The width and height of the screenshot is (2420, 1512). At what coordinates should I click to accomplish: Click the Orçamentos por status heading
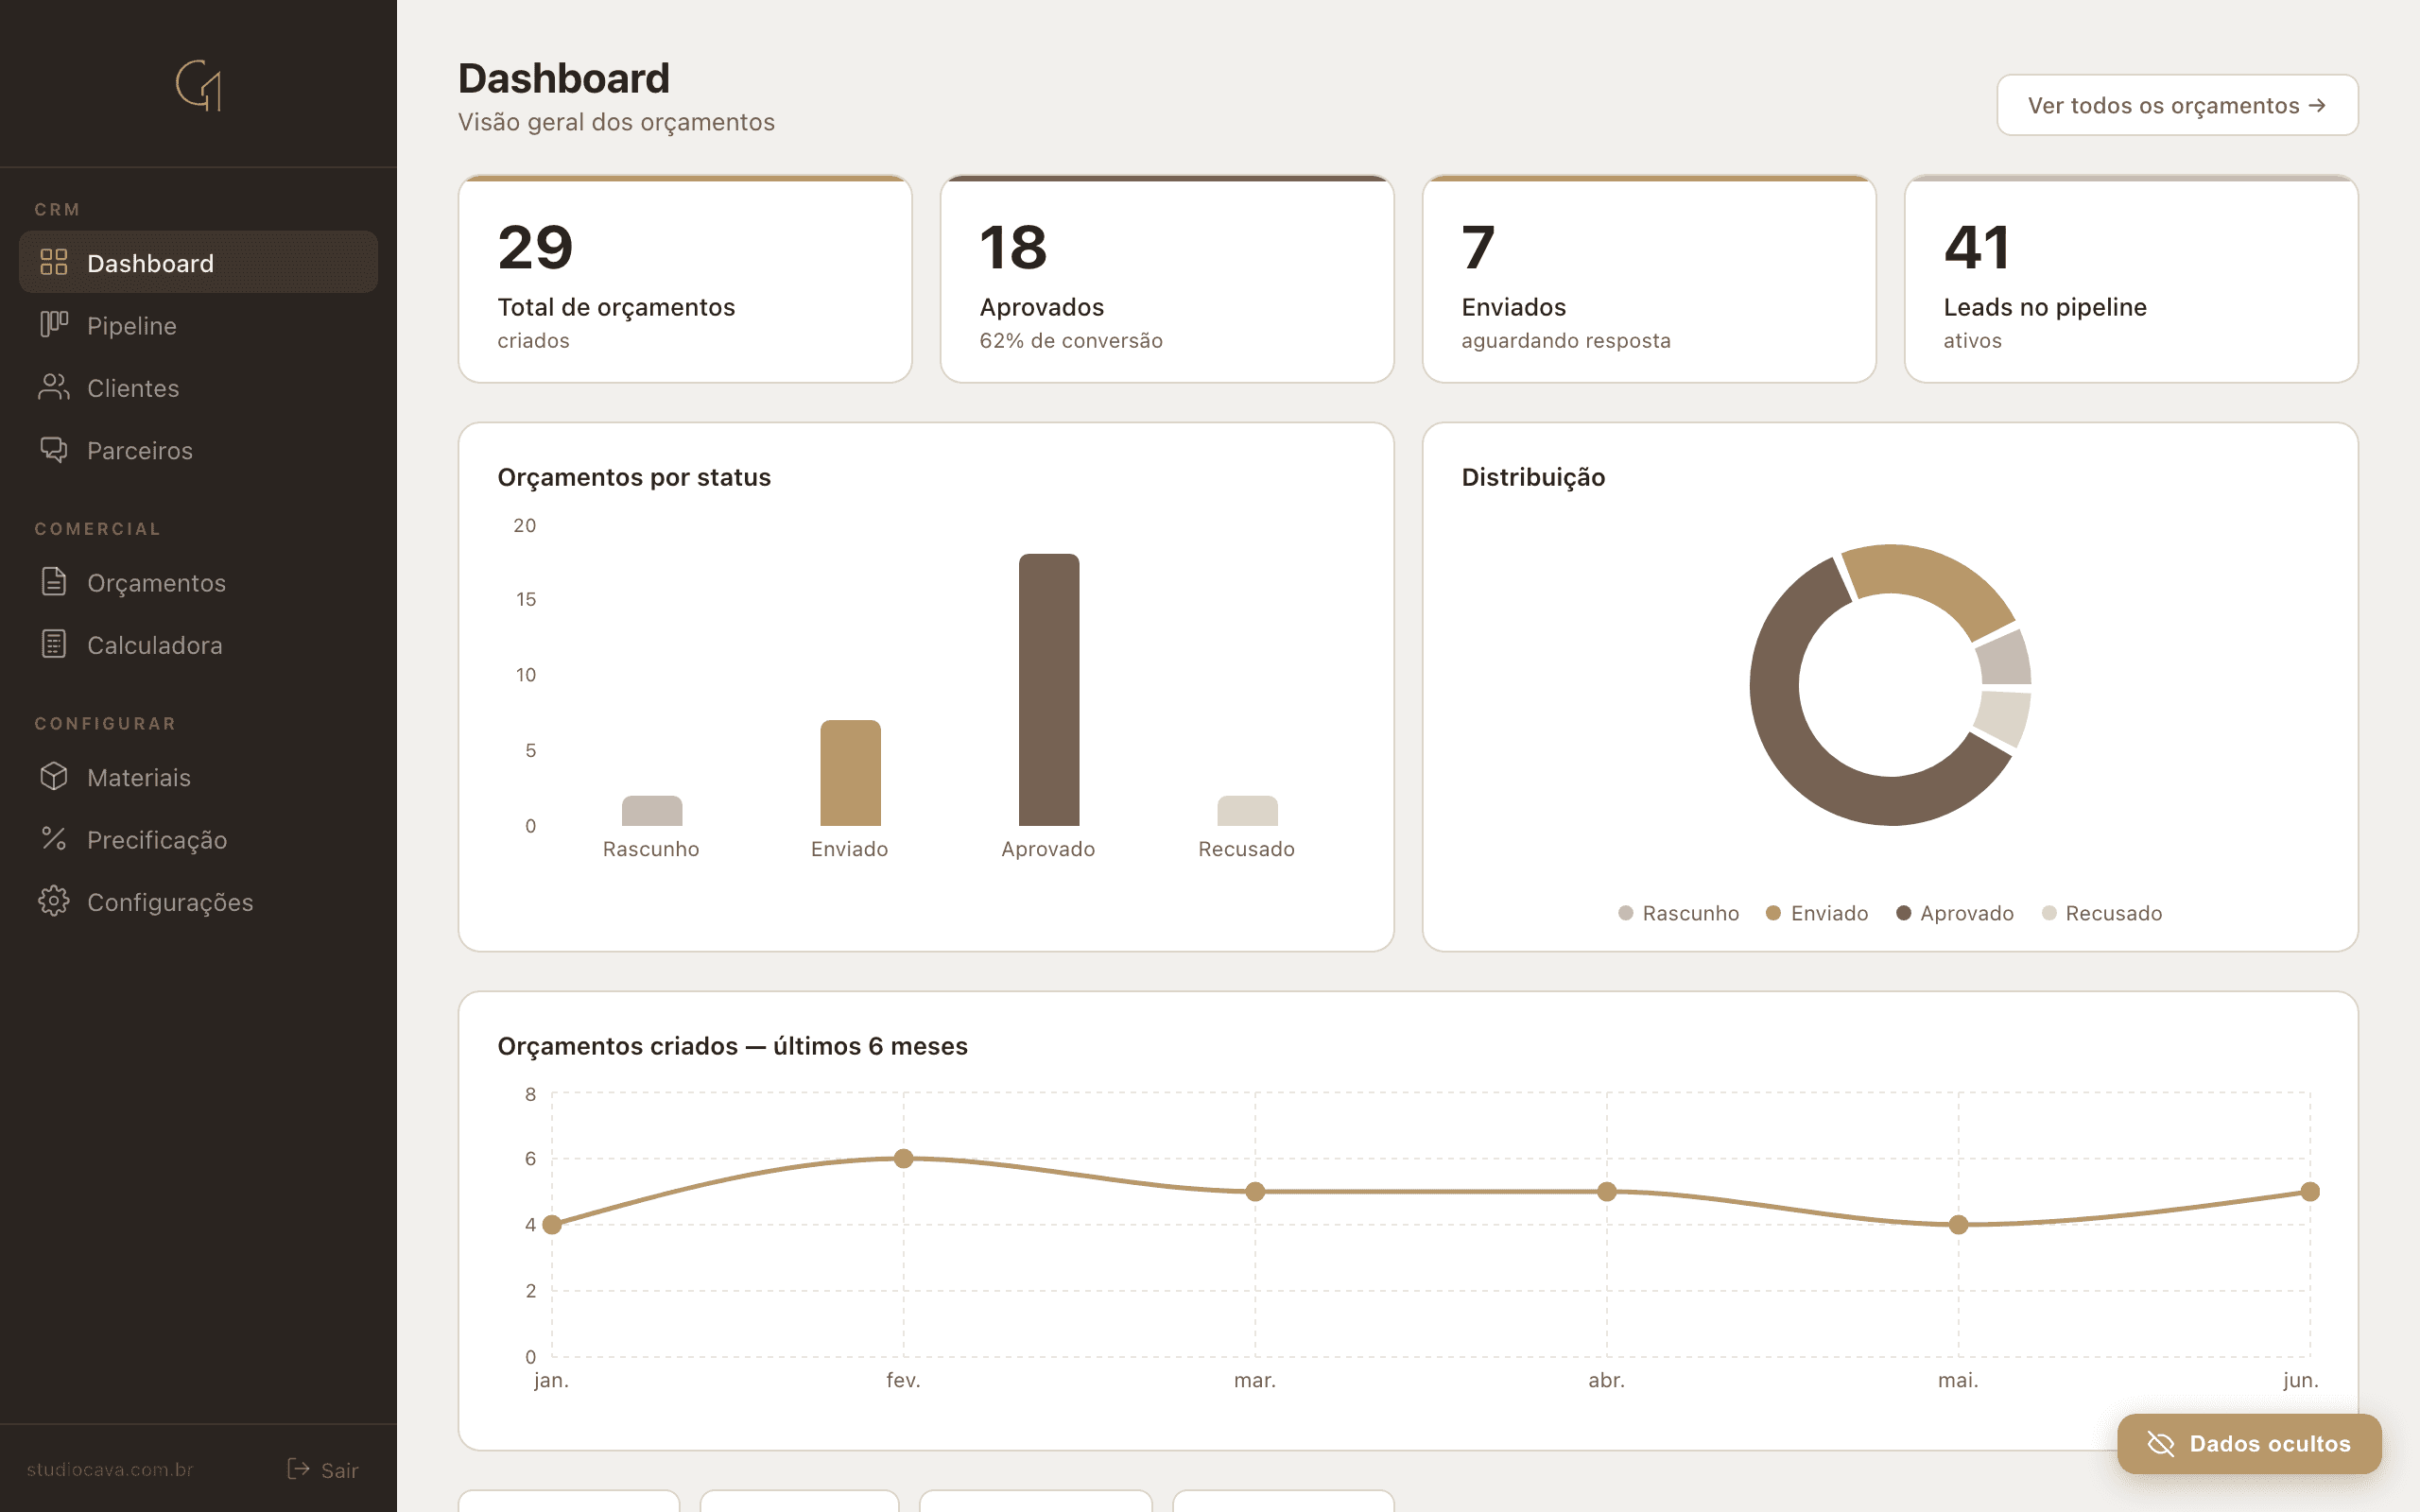pos(634,477)
